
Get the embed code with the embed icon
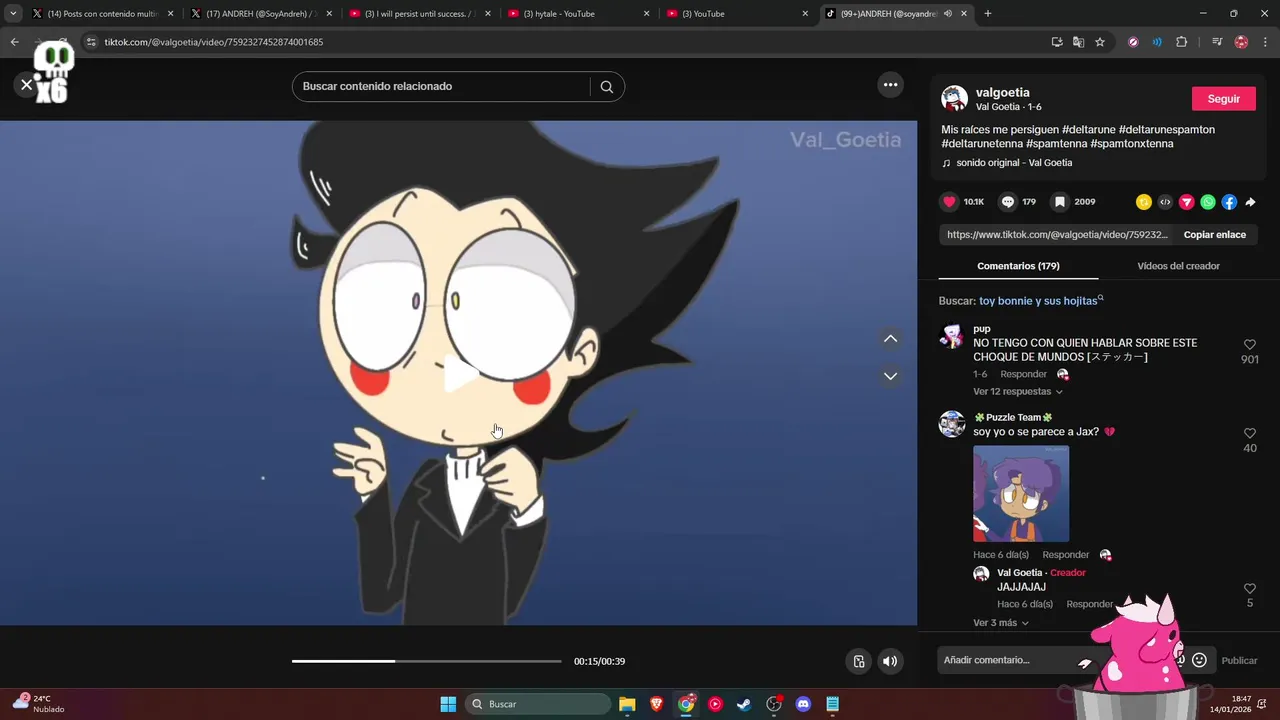coord(1165,202)
